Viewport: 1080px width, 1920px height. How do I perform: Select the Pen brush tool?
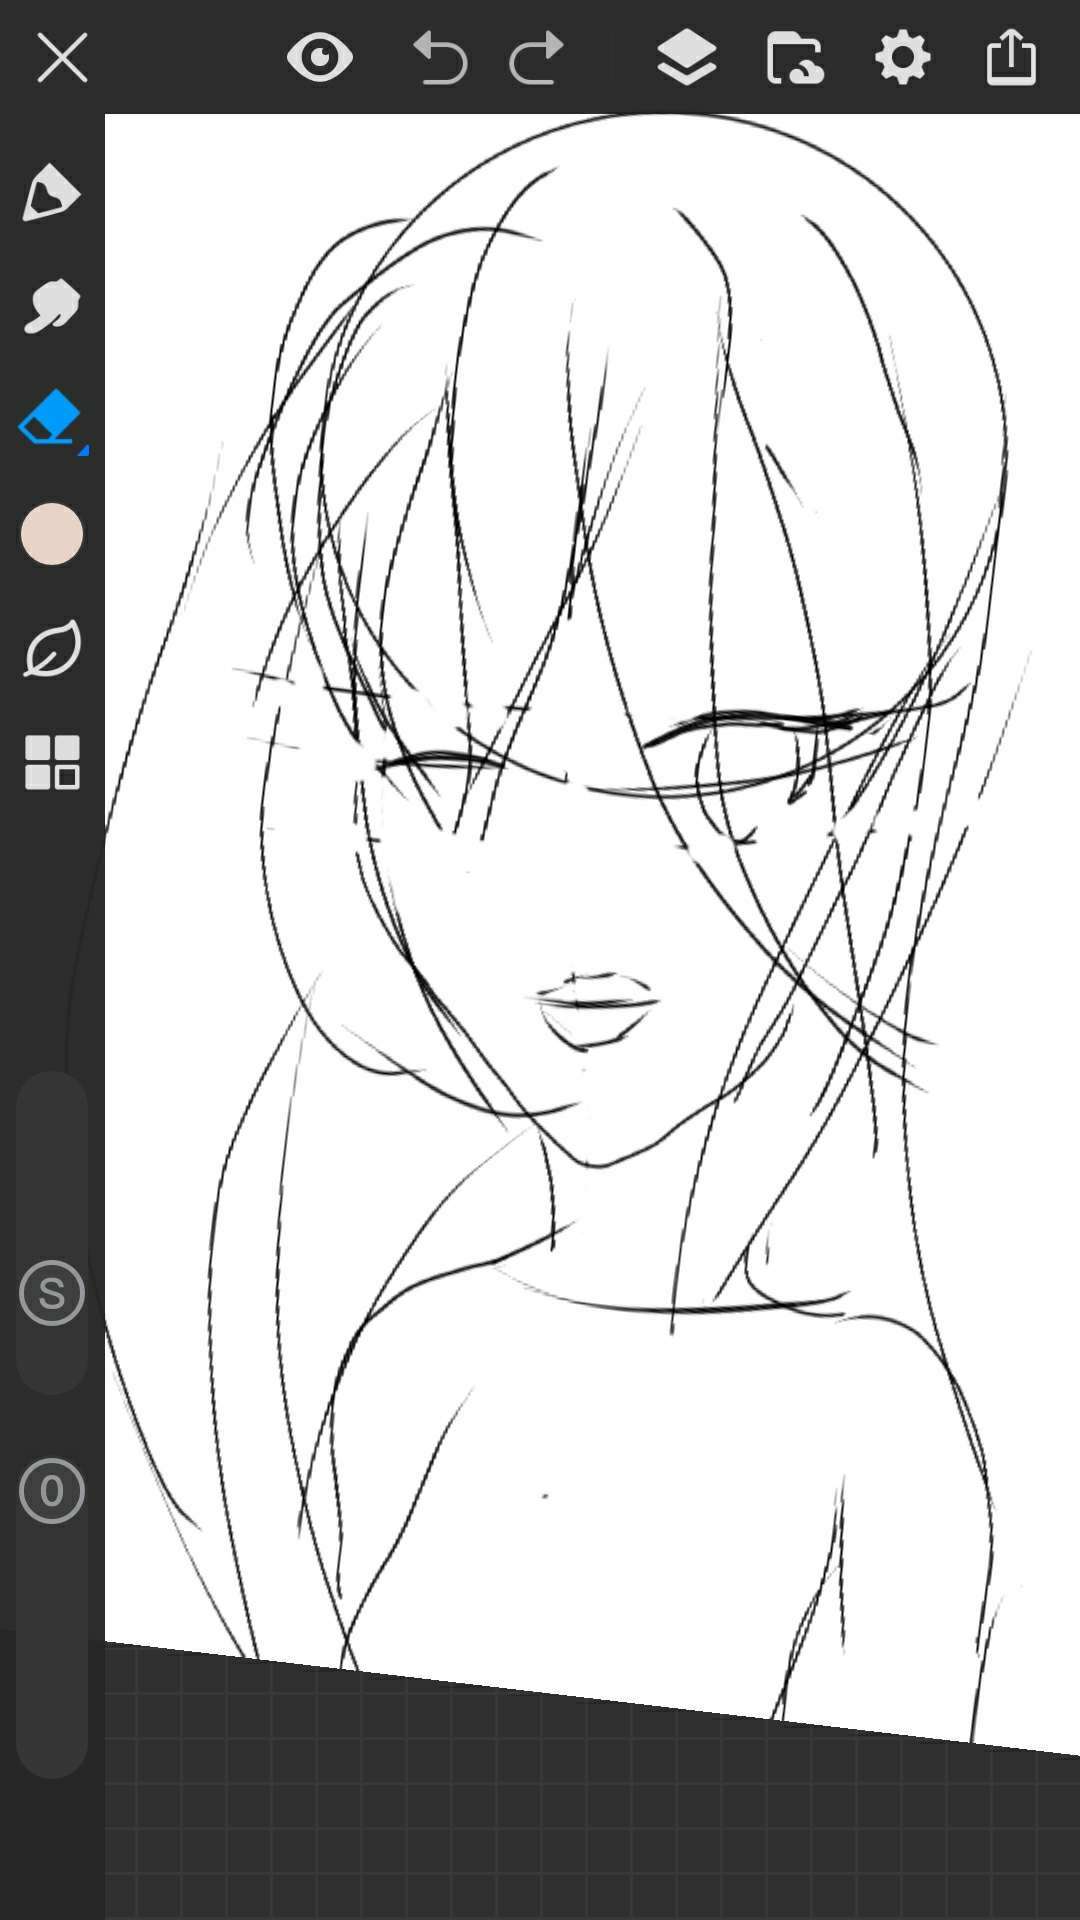pyautogui.click(x=51, y=192)
